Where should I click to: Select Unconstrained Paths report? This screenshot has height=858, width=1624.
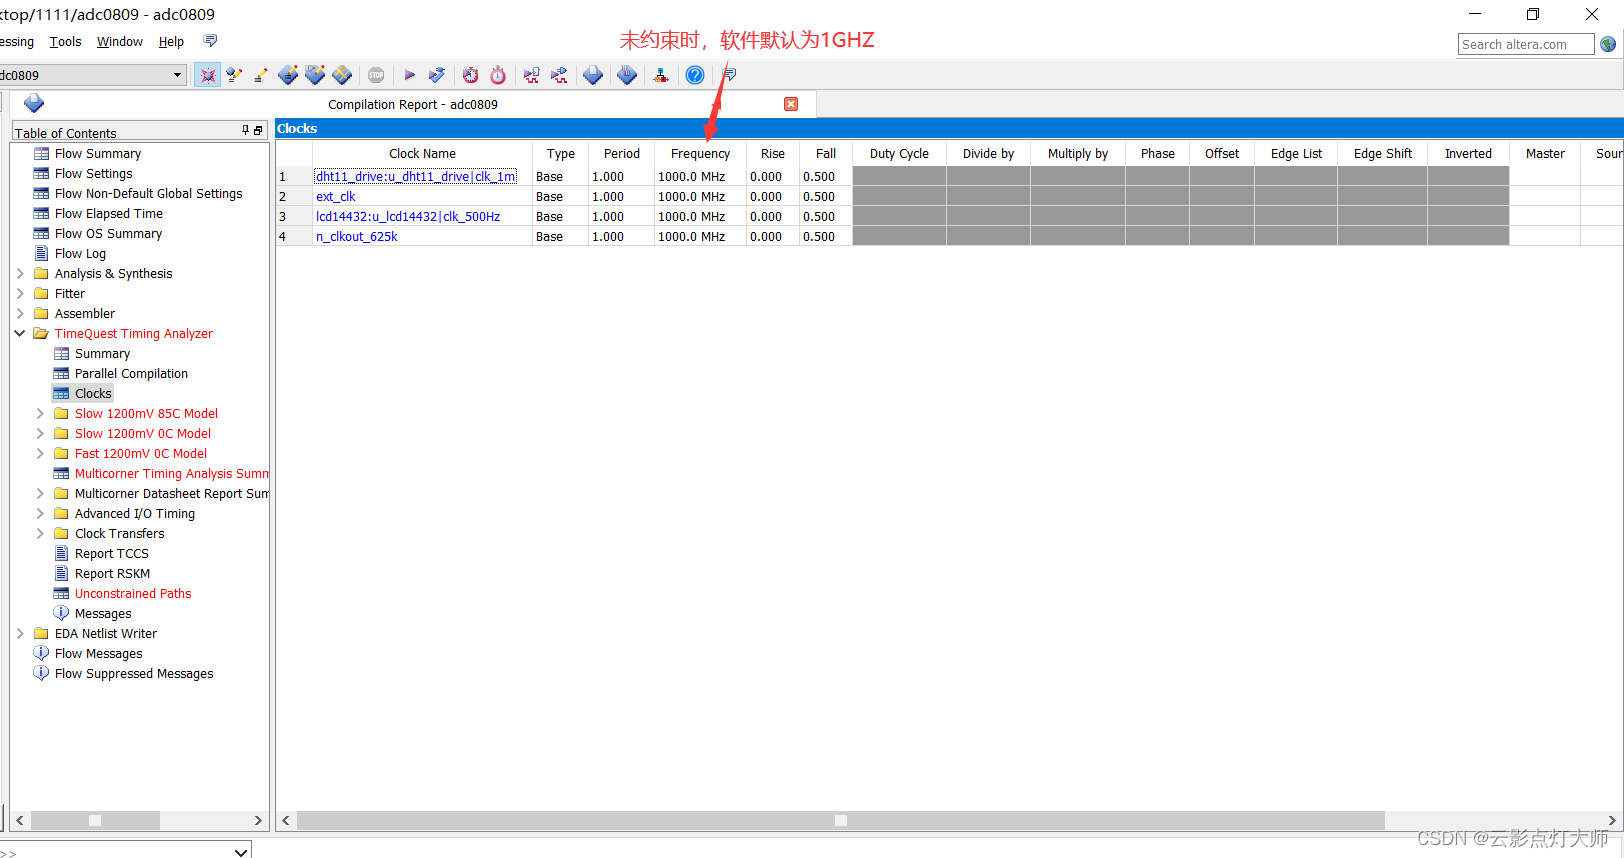(x=133, y=593)
